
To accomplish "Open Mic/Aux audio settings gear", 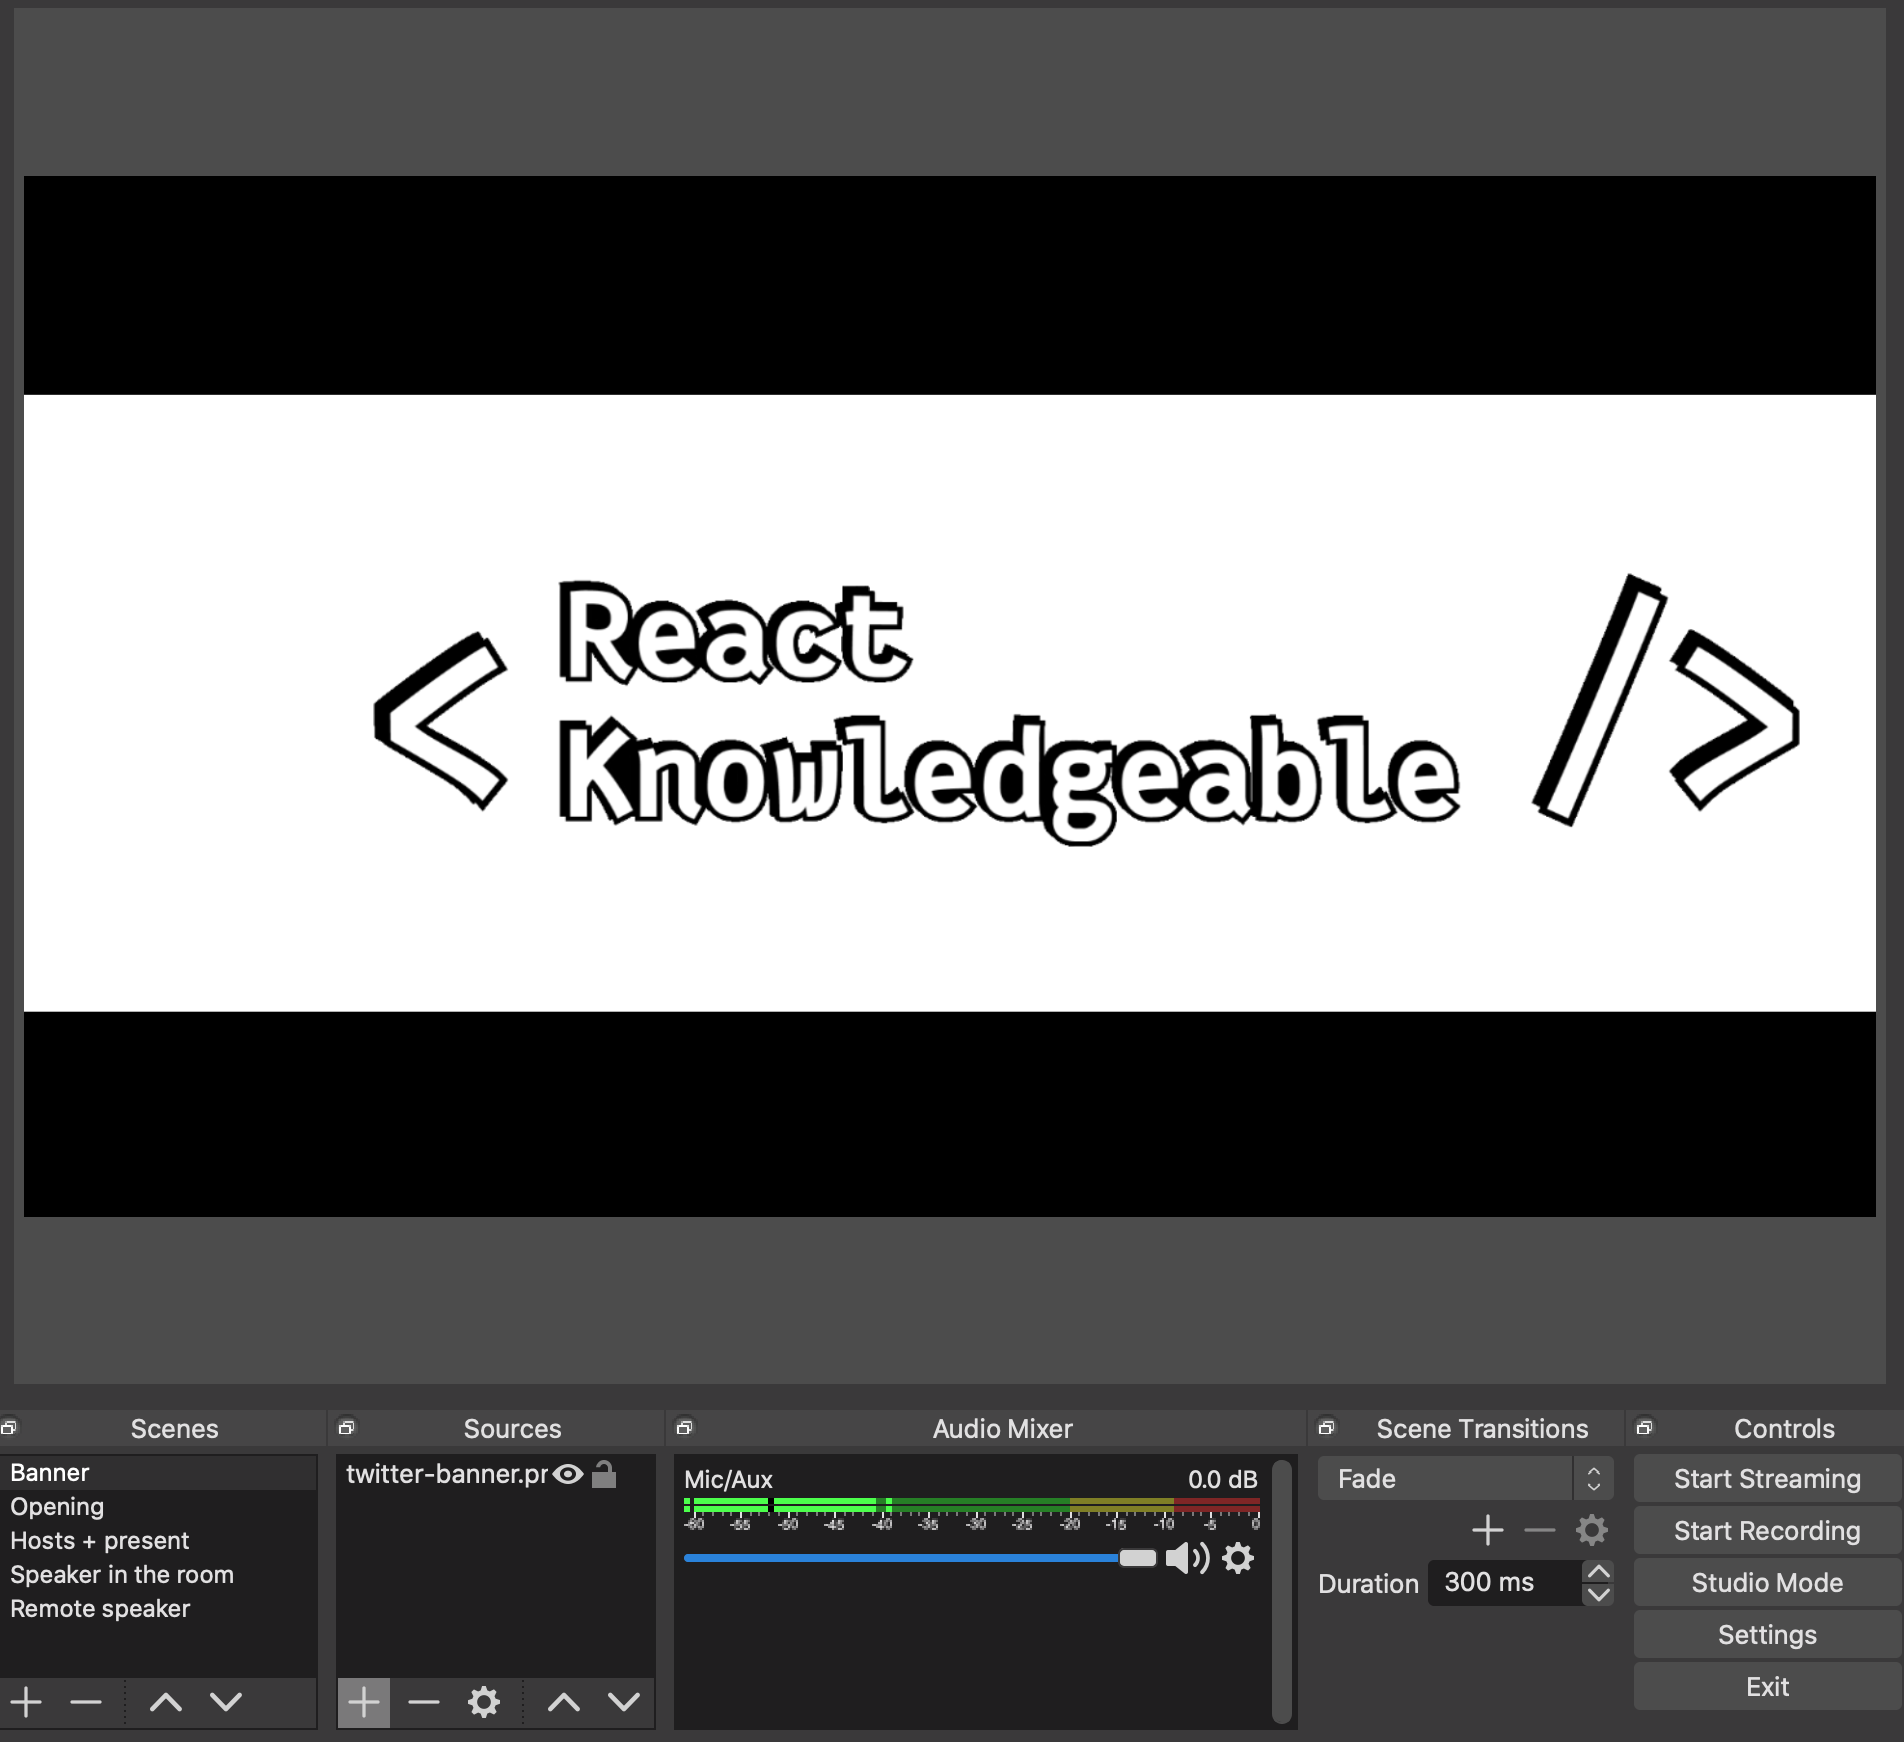I will [x=1238, y=1558].
